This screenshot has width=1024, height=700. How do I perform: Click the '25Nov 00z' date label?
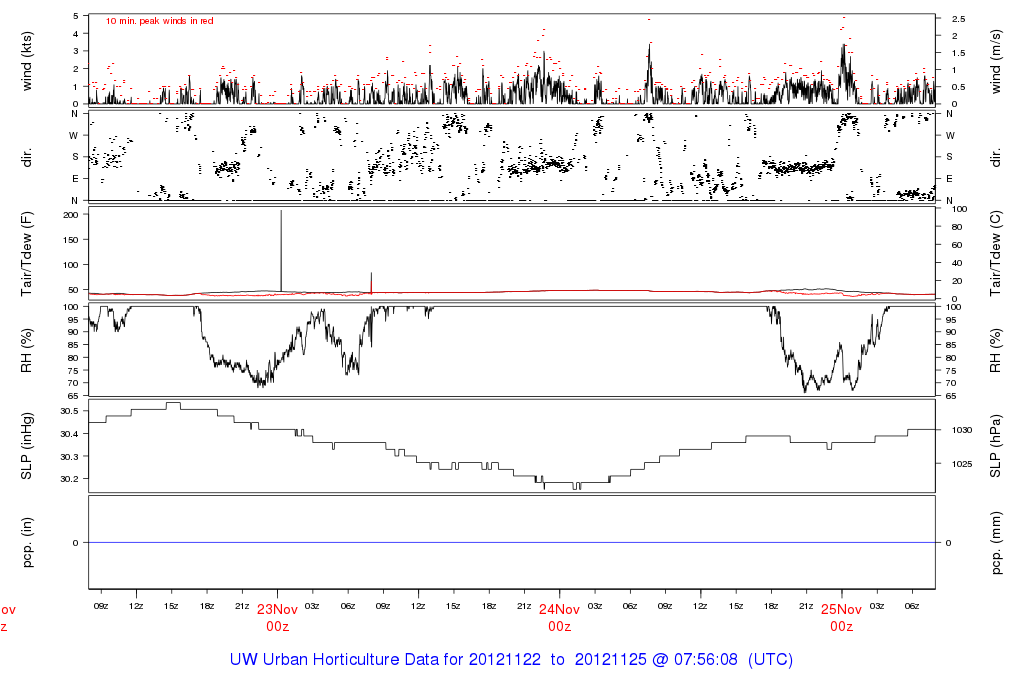[x=841, y=618]
